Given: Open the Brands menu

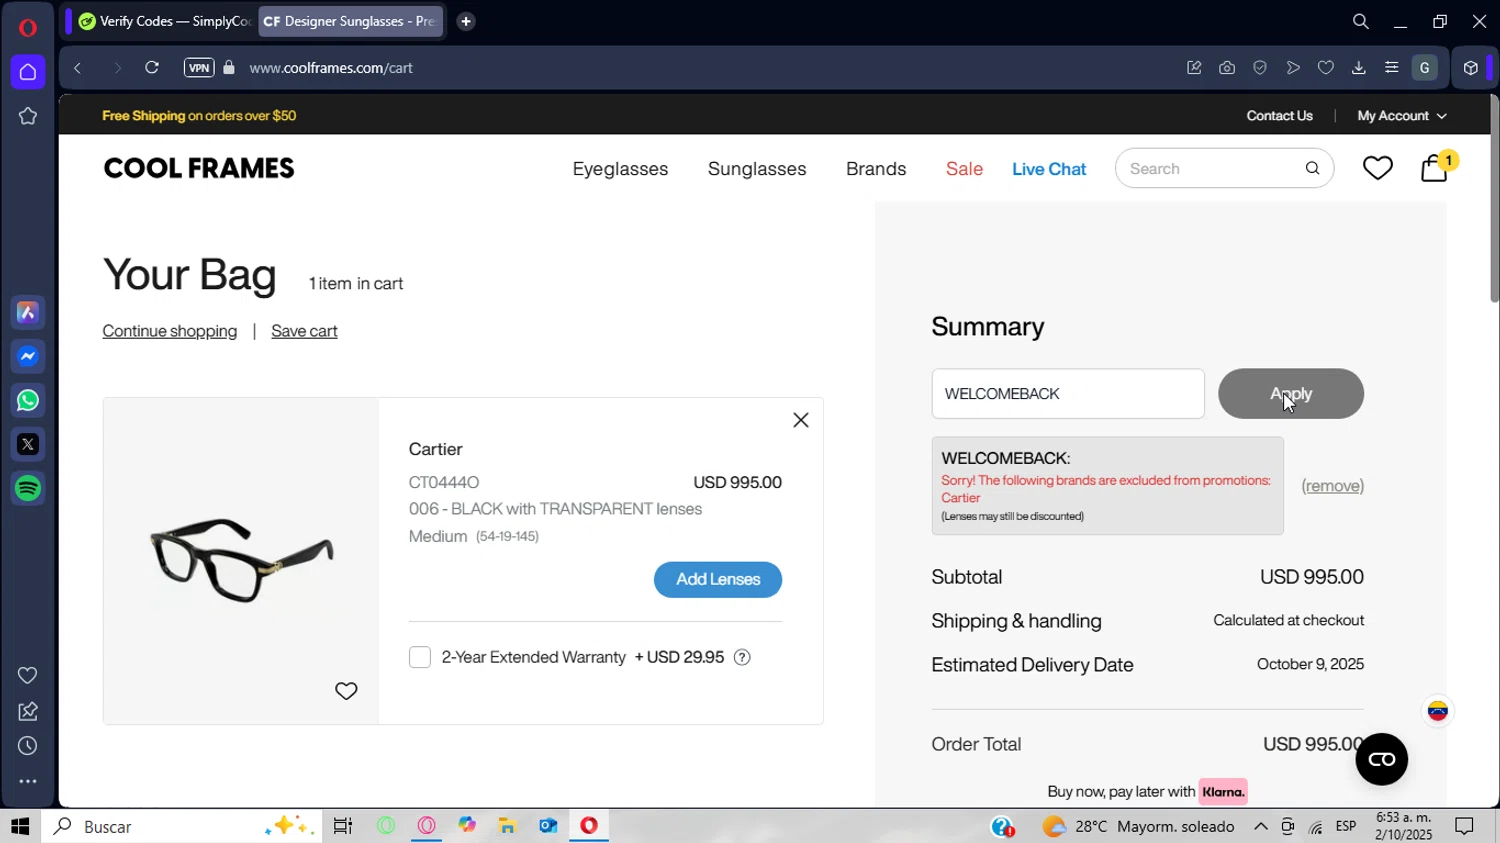Looking at the screenshot, I should (x=876, y=169).
